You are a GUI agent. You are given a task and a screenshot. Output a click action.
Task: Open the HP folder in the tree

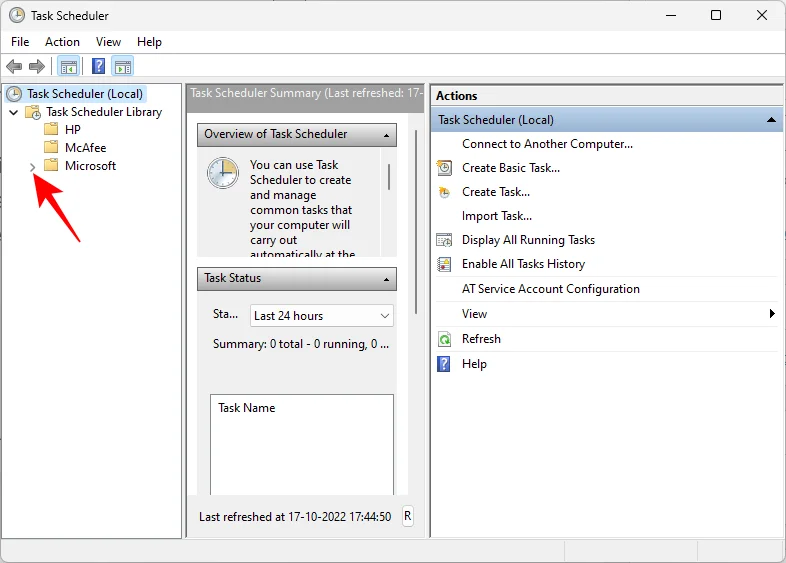(72, 130)
